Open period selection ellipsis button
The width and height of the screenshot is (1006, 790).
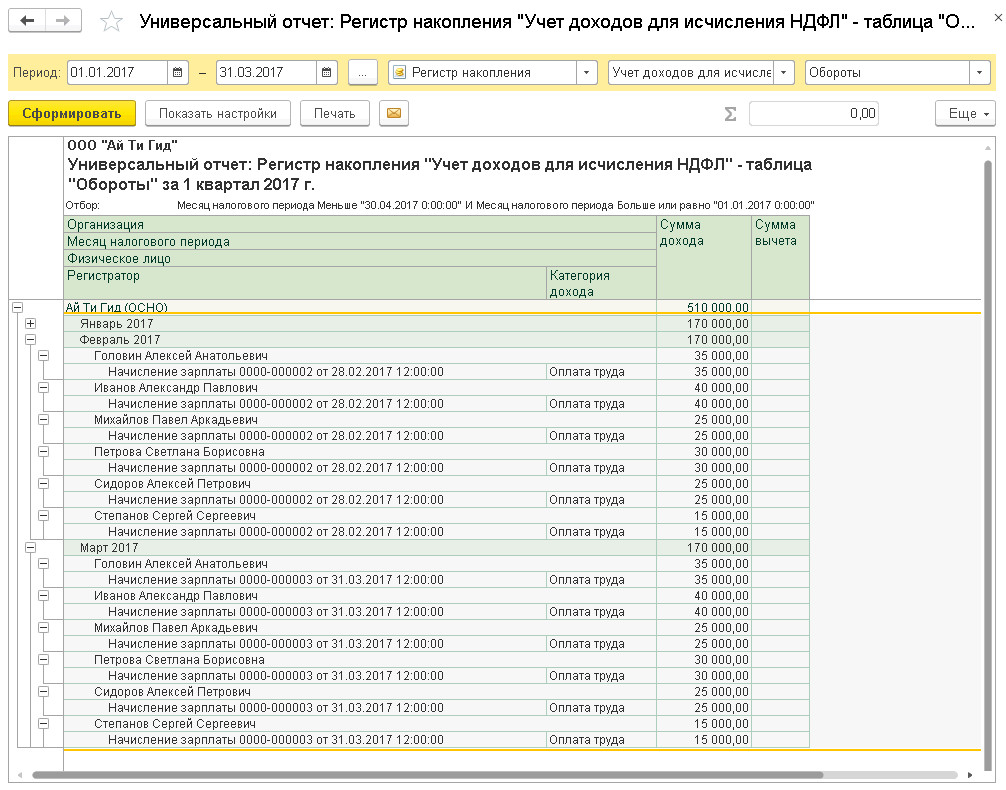[x=362, y=73]
